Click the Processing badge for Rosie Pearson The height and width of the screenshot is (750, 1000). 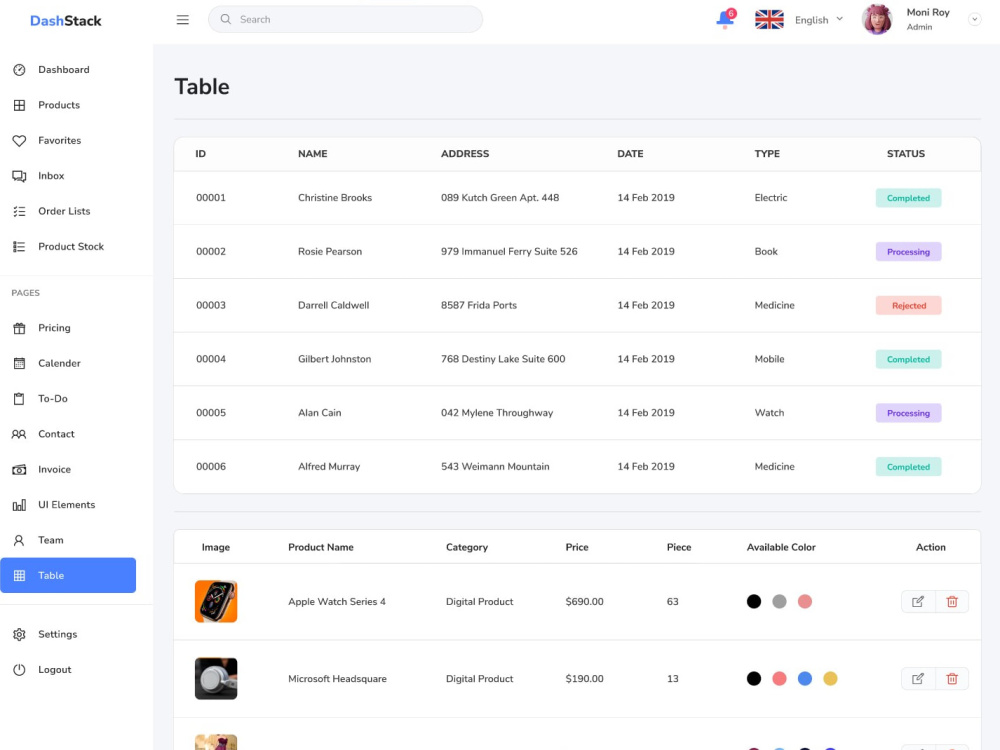(x=908, y=252)
